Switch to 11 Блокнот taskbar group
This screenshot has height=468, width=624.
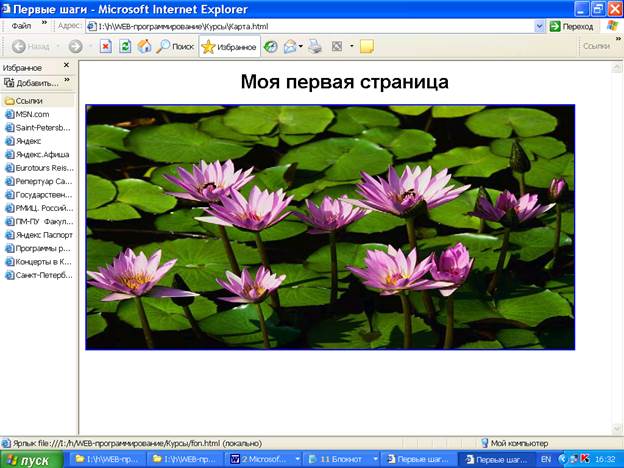click(342, 460)
